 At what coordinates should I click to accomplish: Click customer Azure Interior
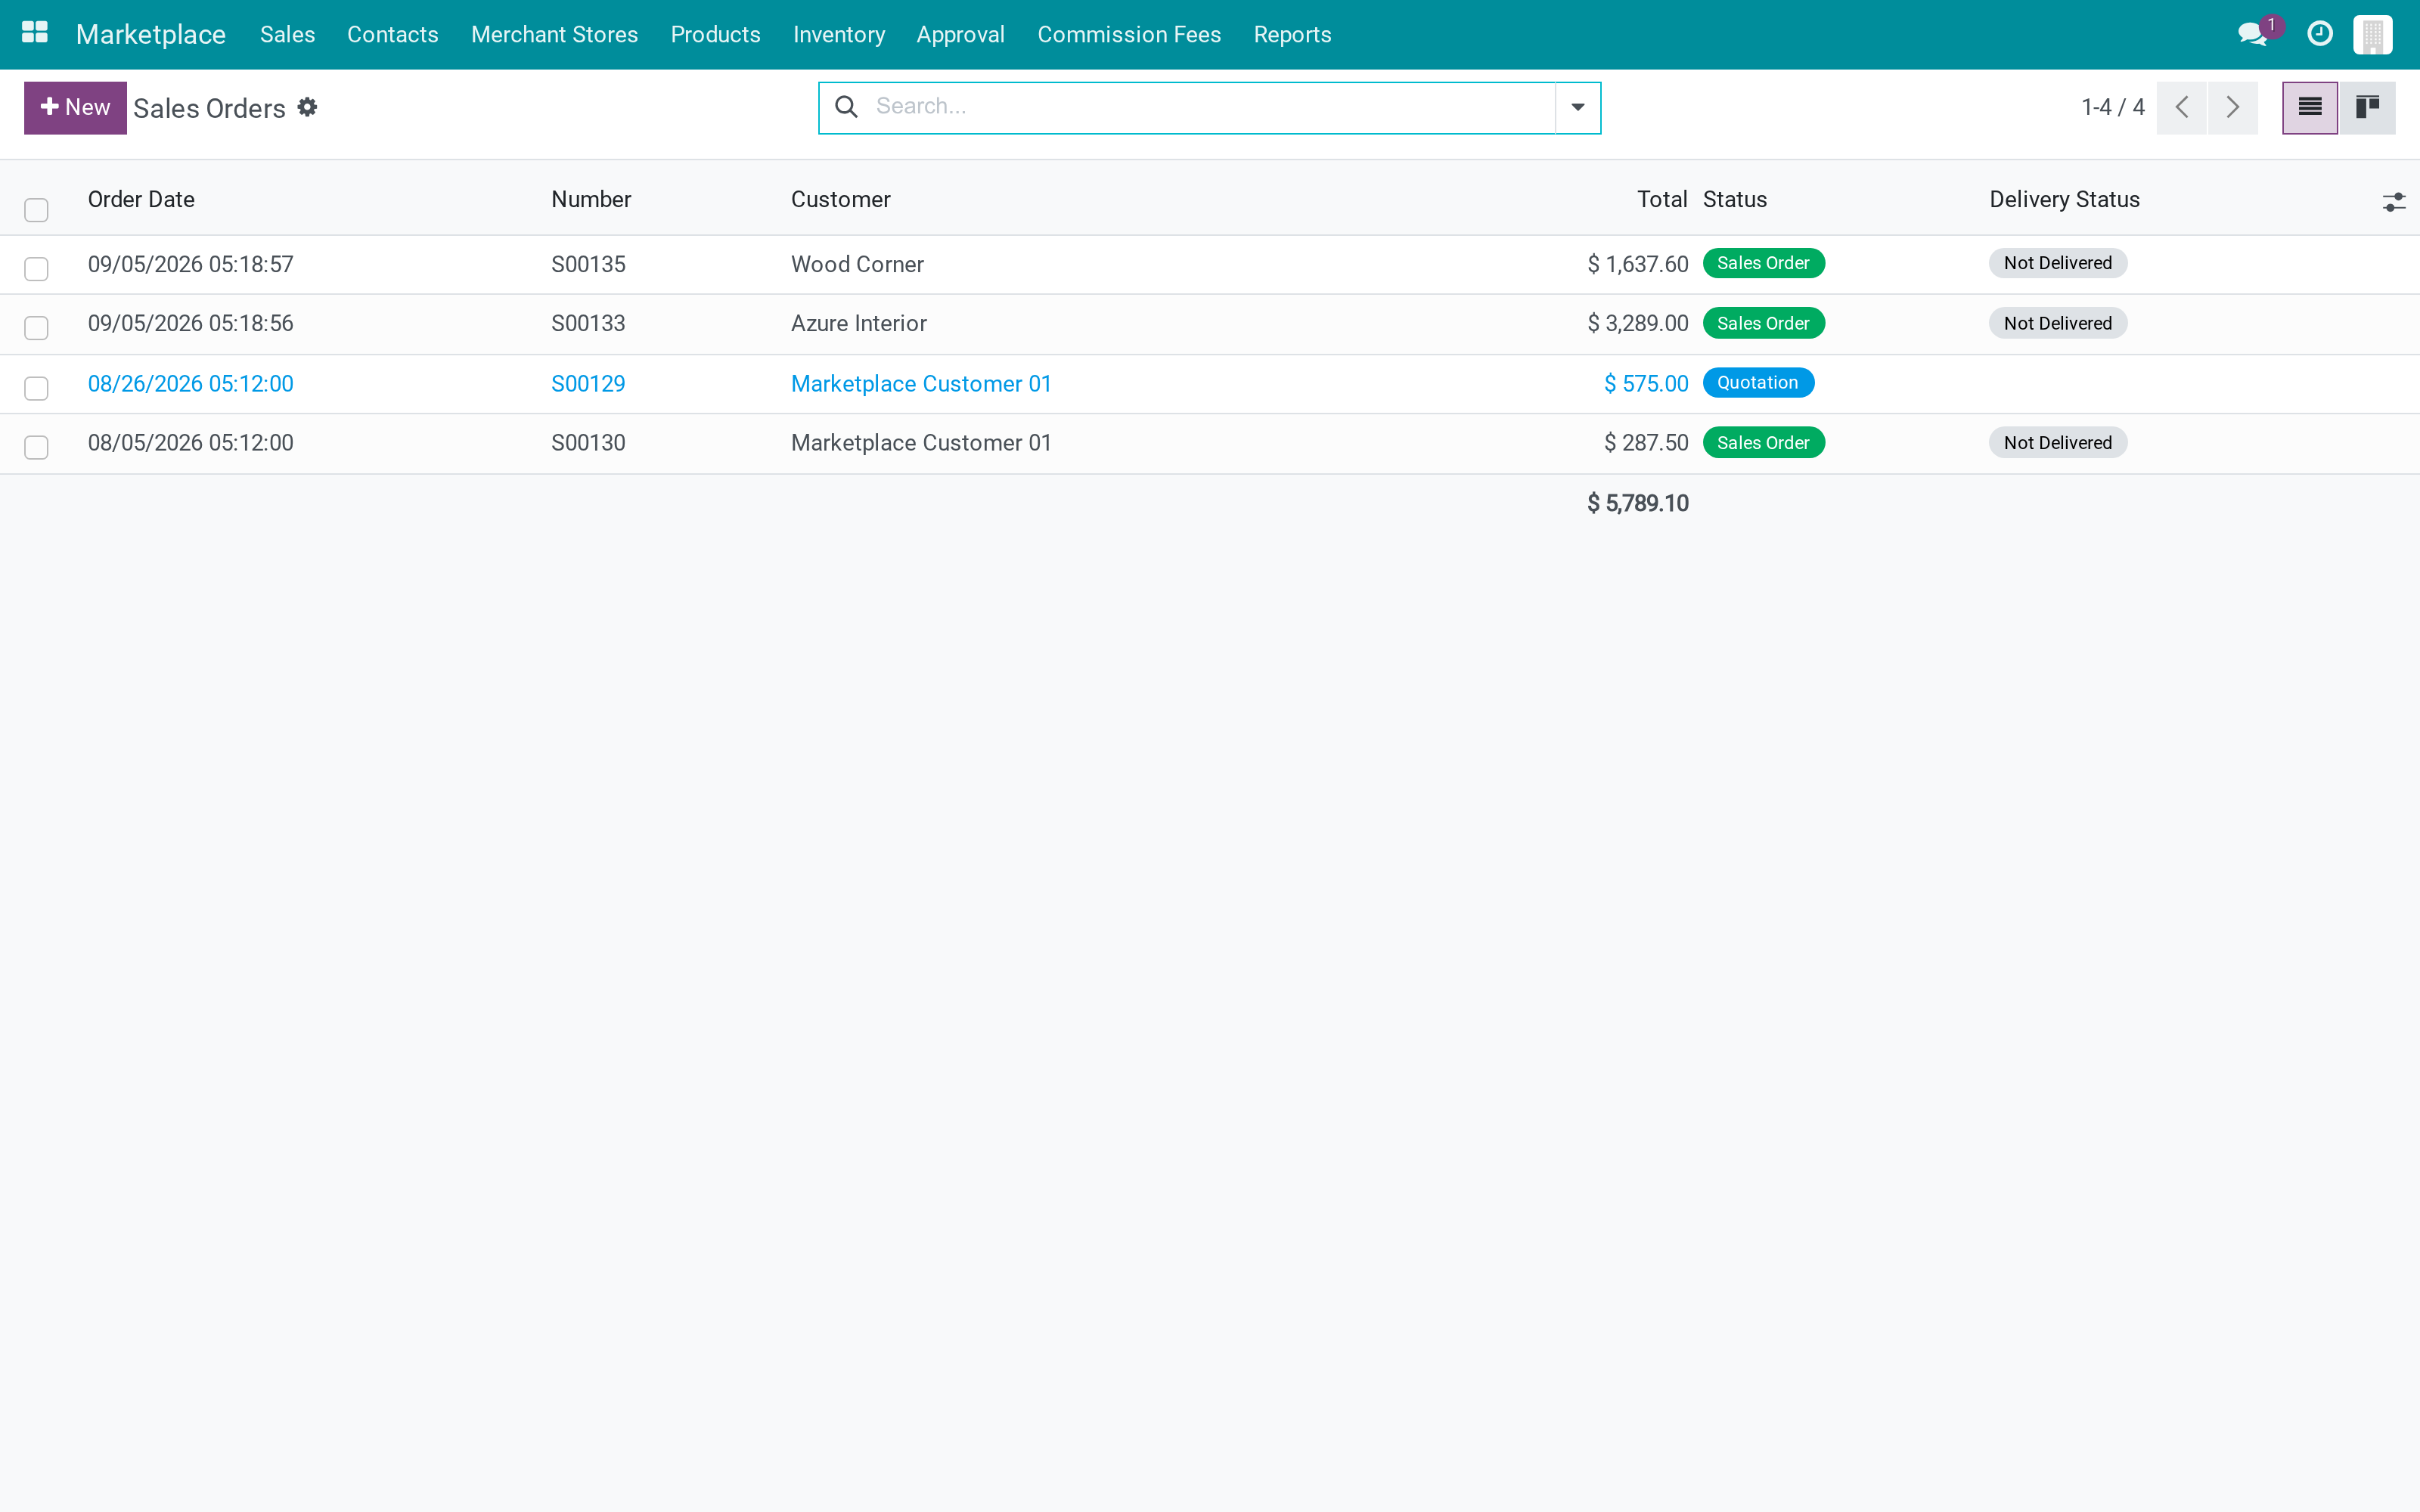coord(859,323)
